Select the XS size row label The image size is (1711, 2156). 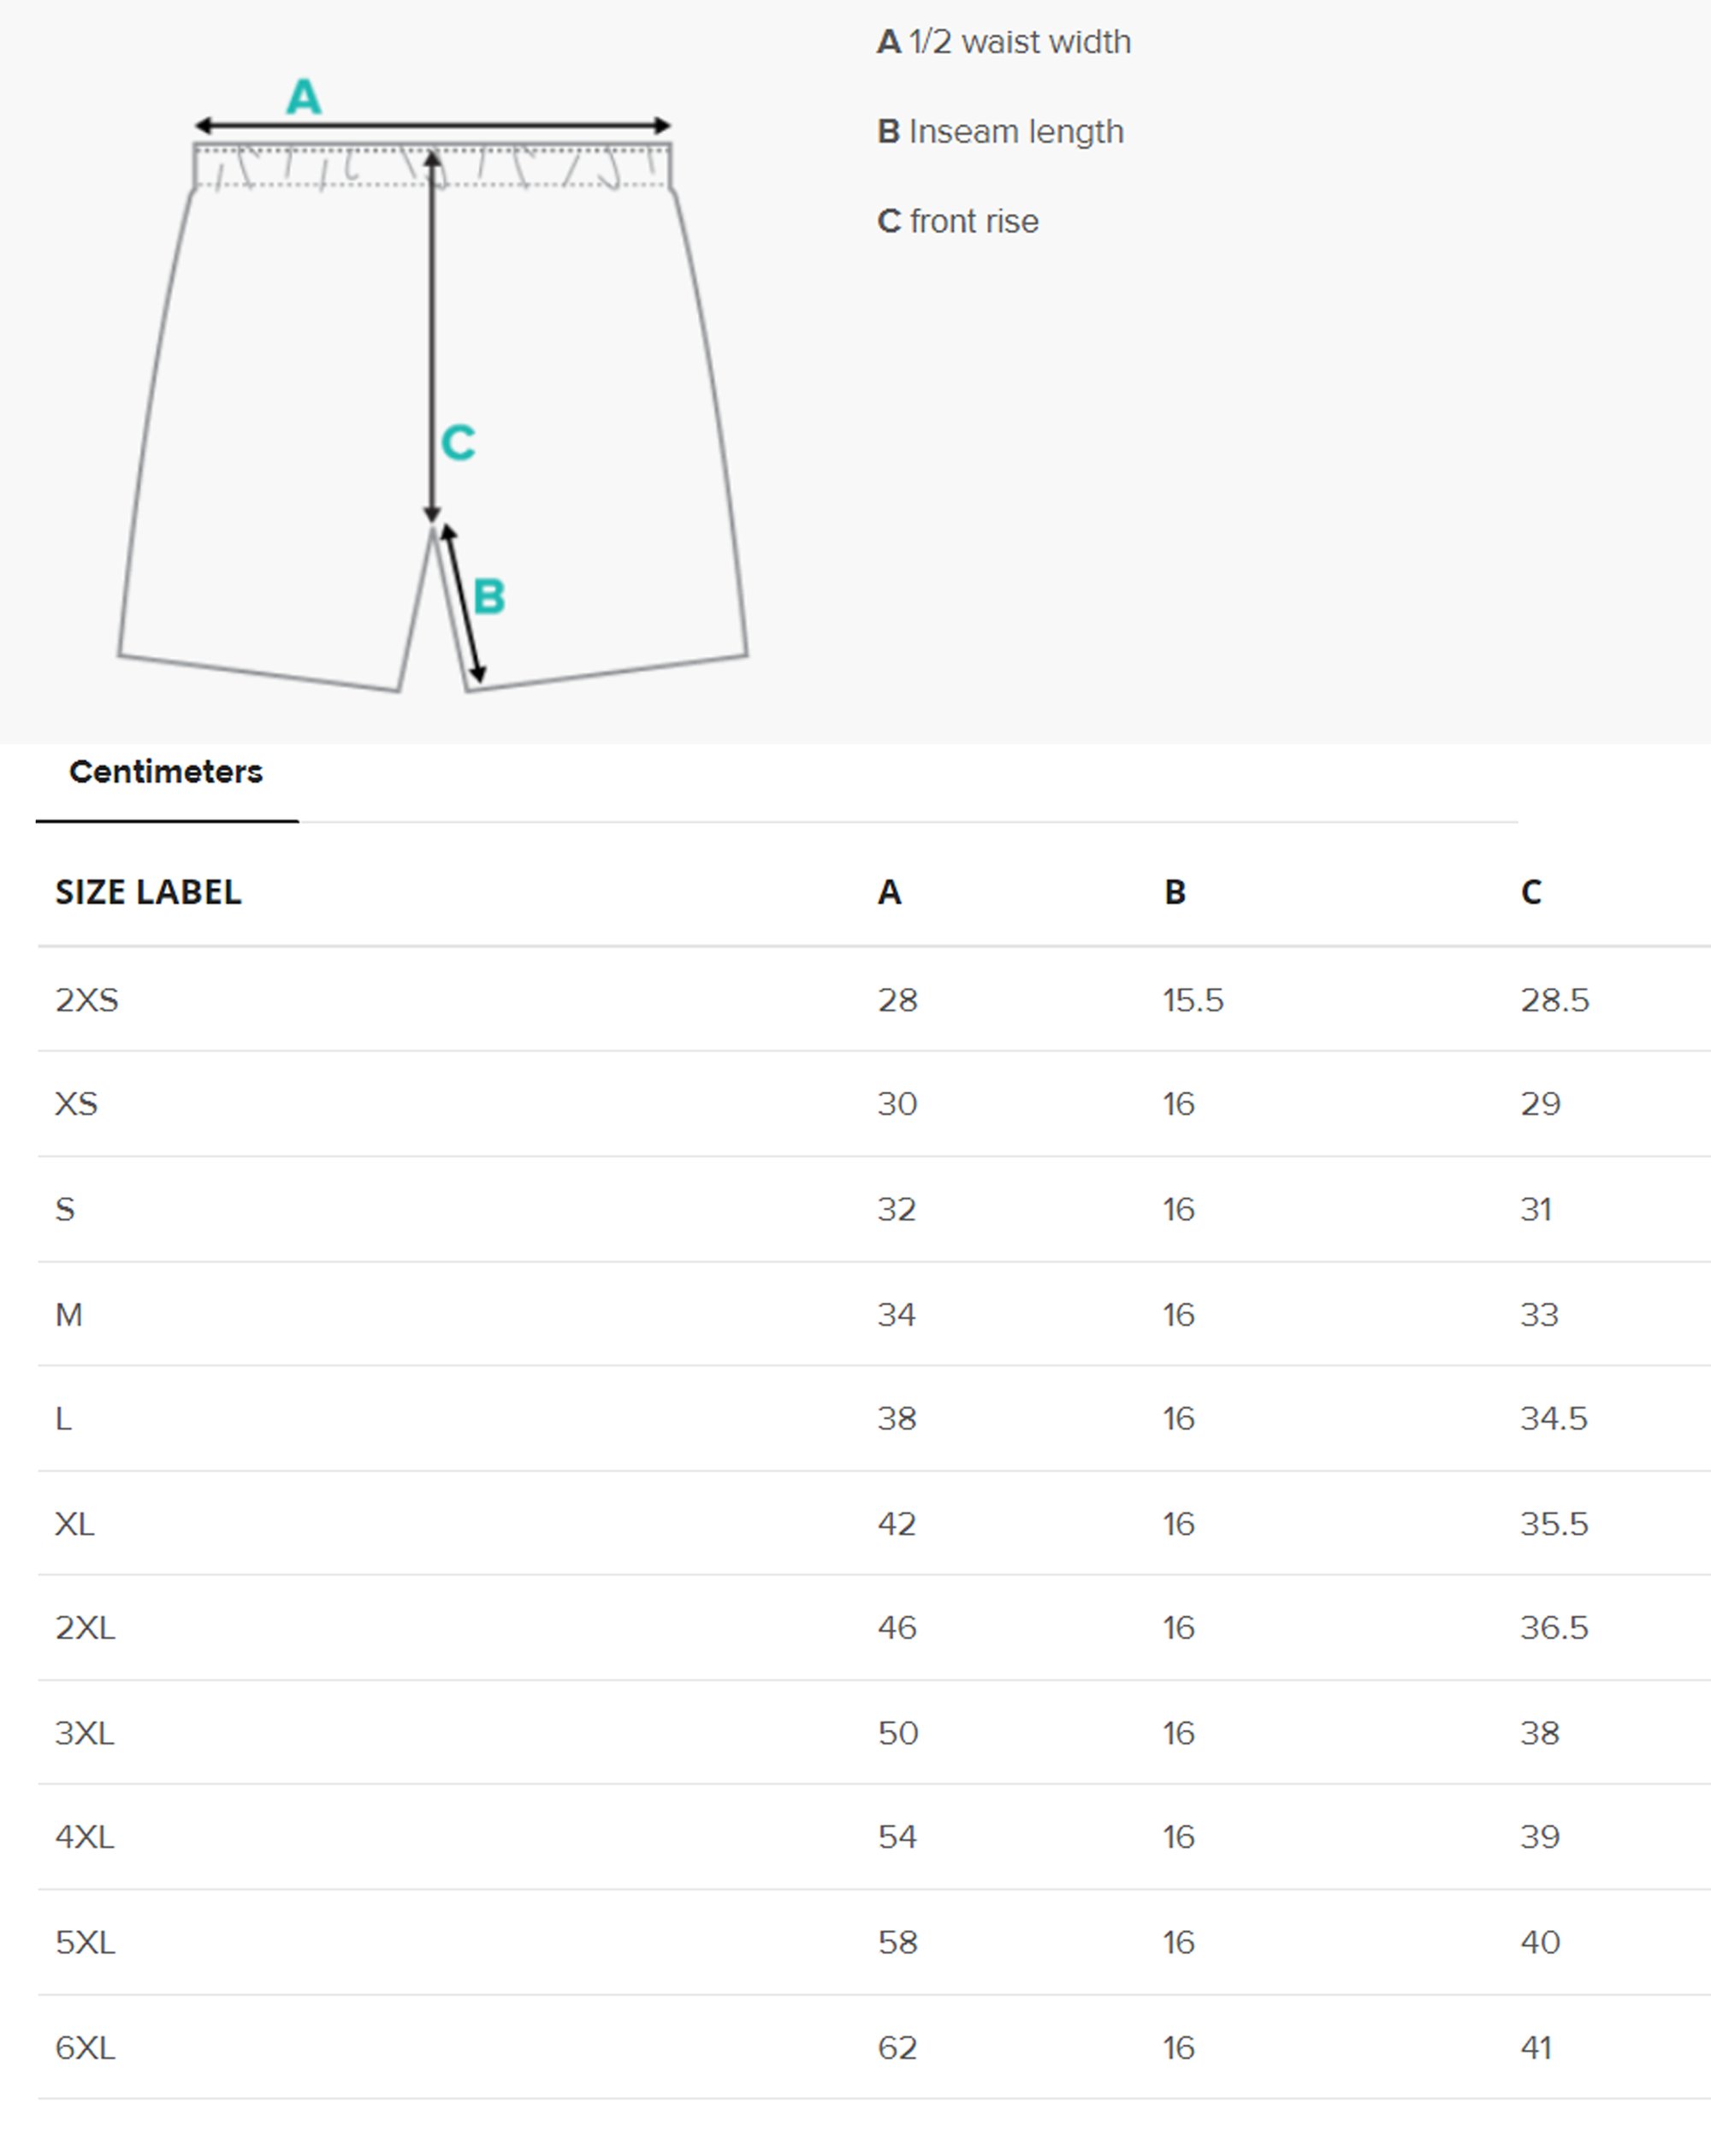(76, 1104)
